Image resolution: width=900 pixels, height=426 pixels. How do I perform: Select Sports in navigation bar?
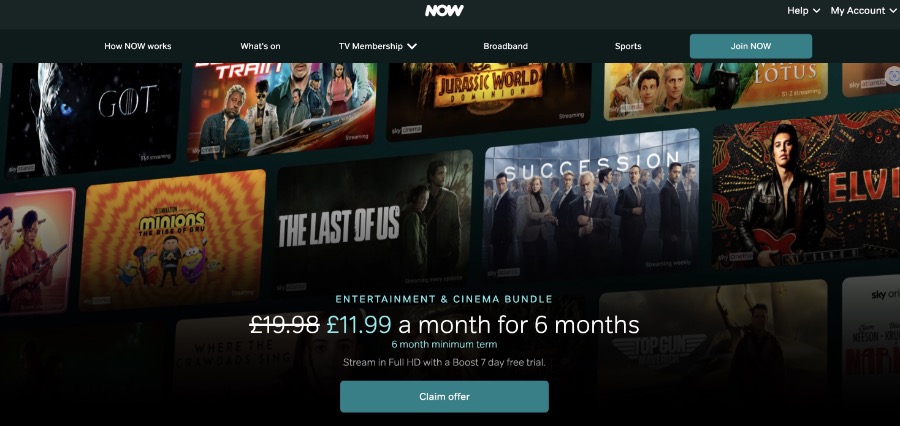tap(628, 47)
